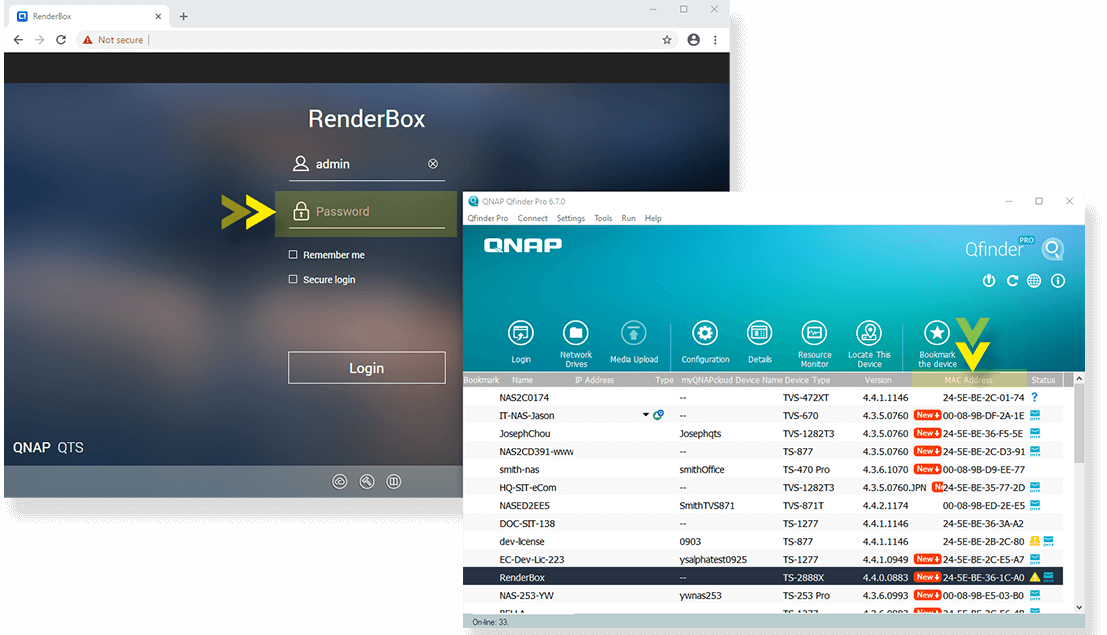This screenshot has width=1107, height=635.
Task: Sort by the Version column header
Action: (x=878, y=380)
